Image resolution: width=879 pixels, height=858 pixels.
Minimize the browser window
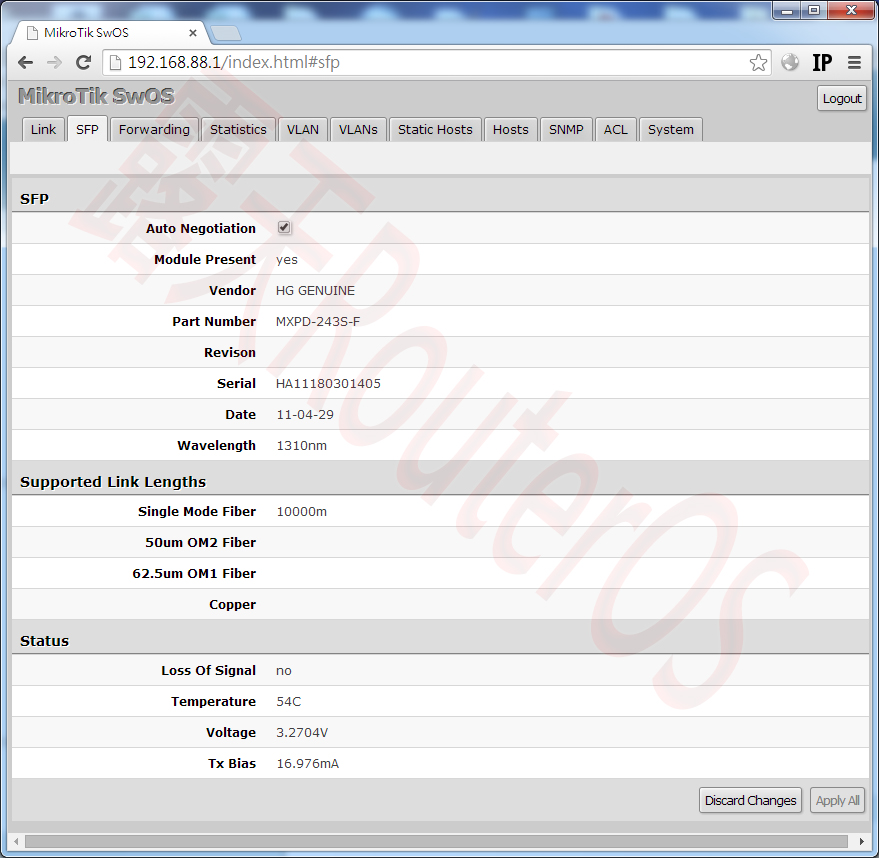point(787,10)
